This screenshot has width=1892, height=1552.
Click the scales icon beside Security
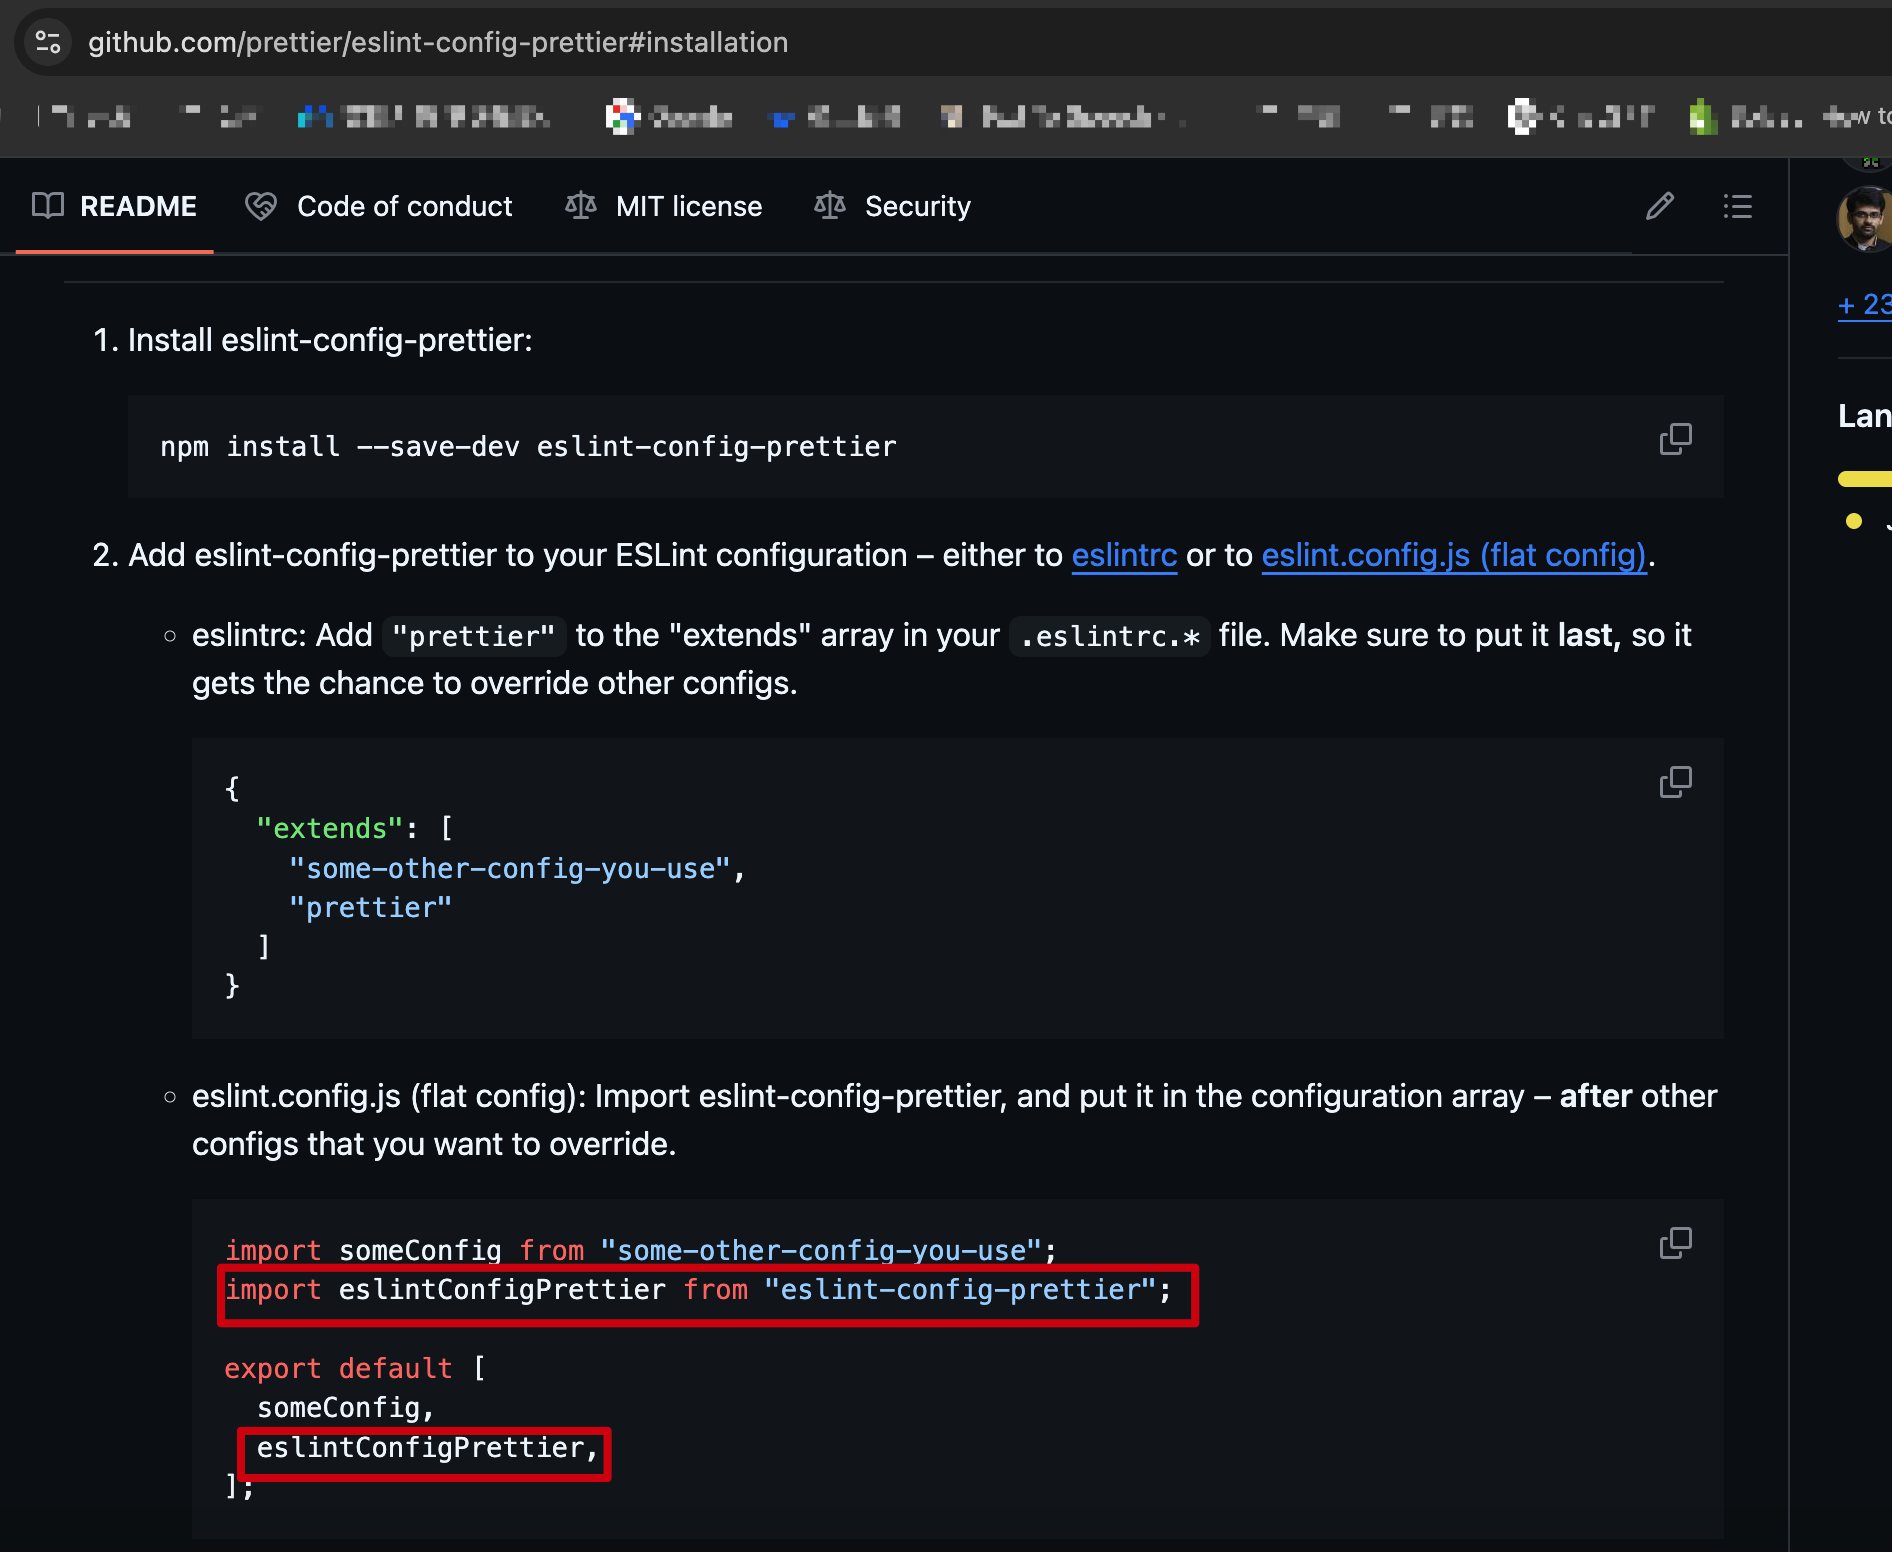tap(830, 206)
